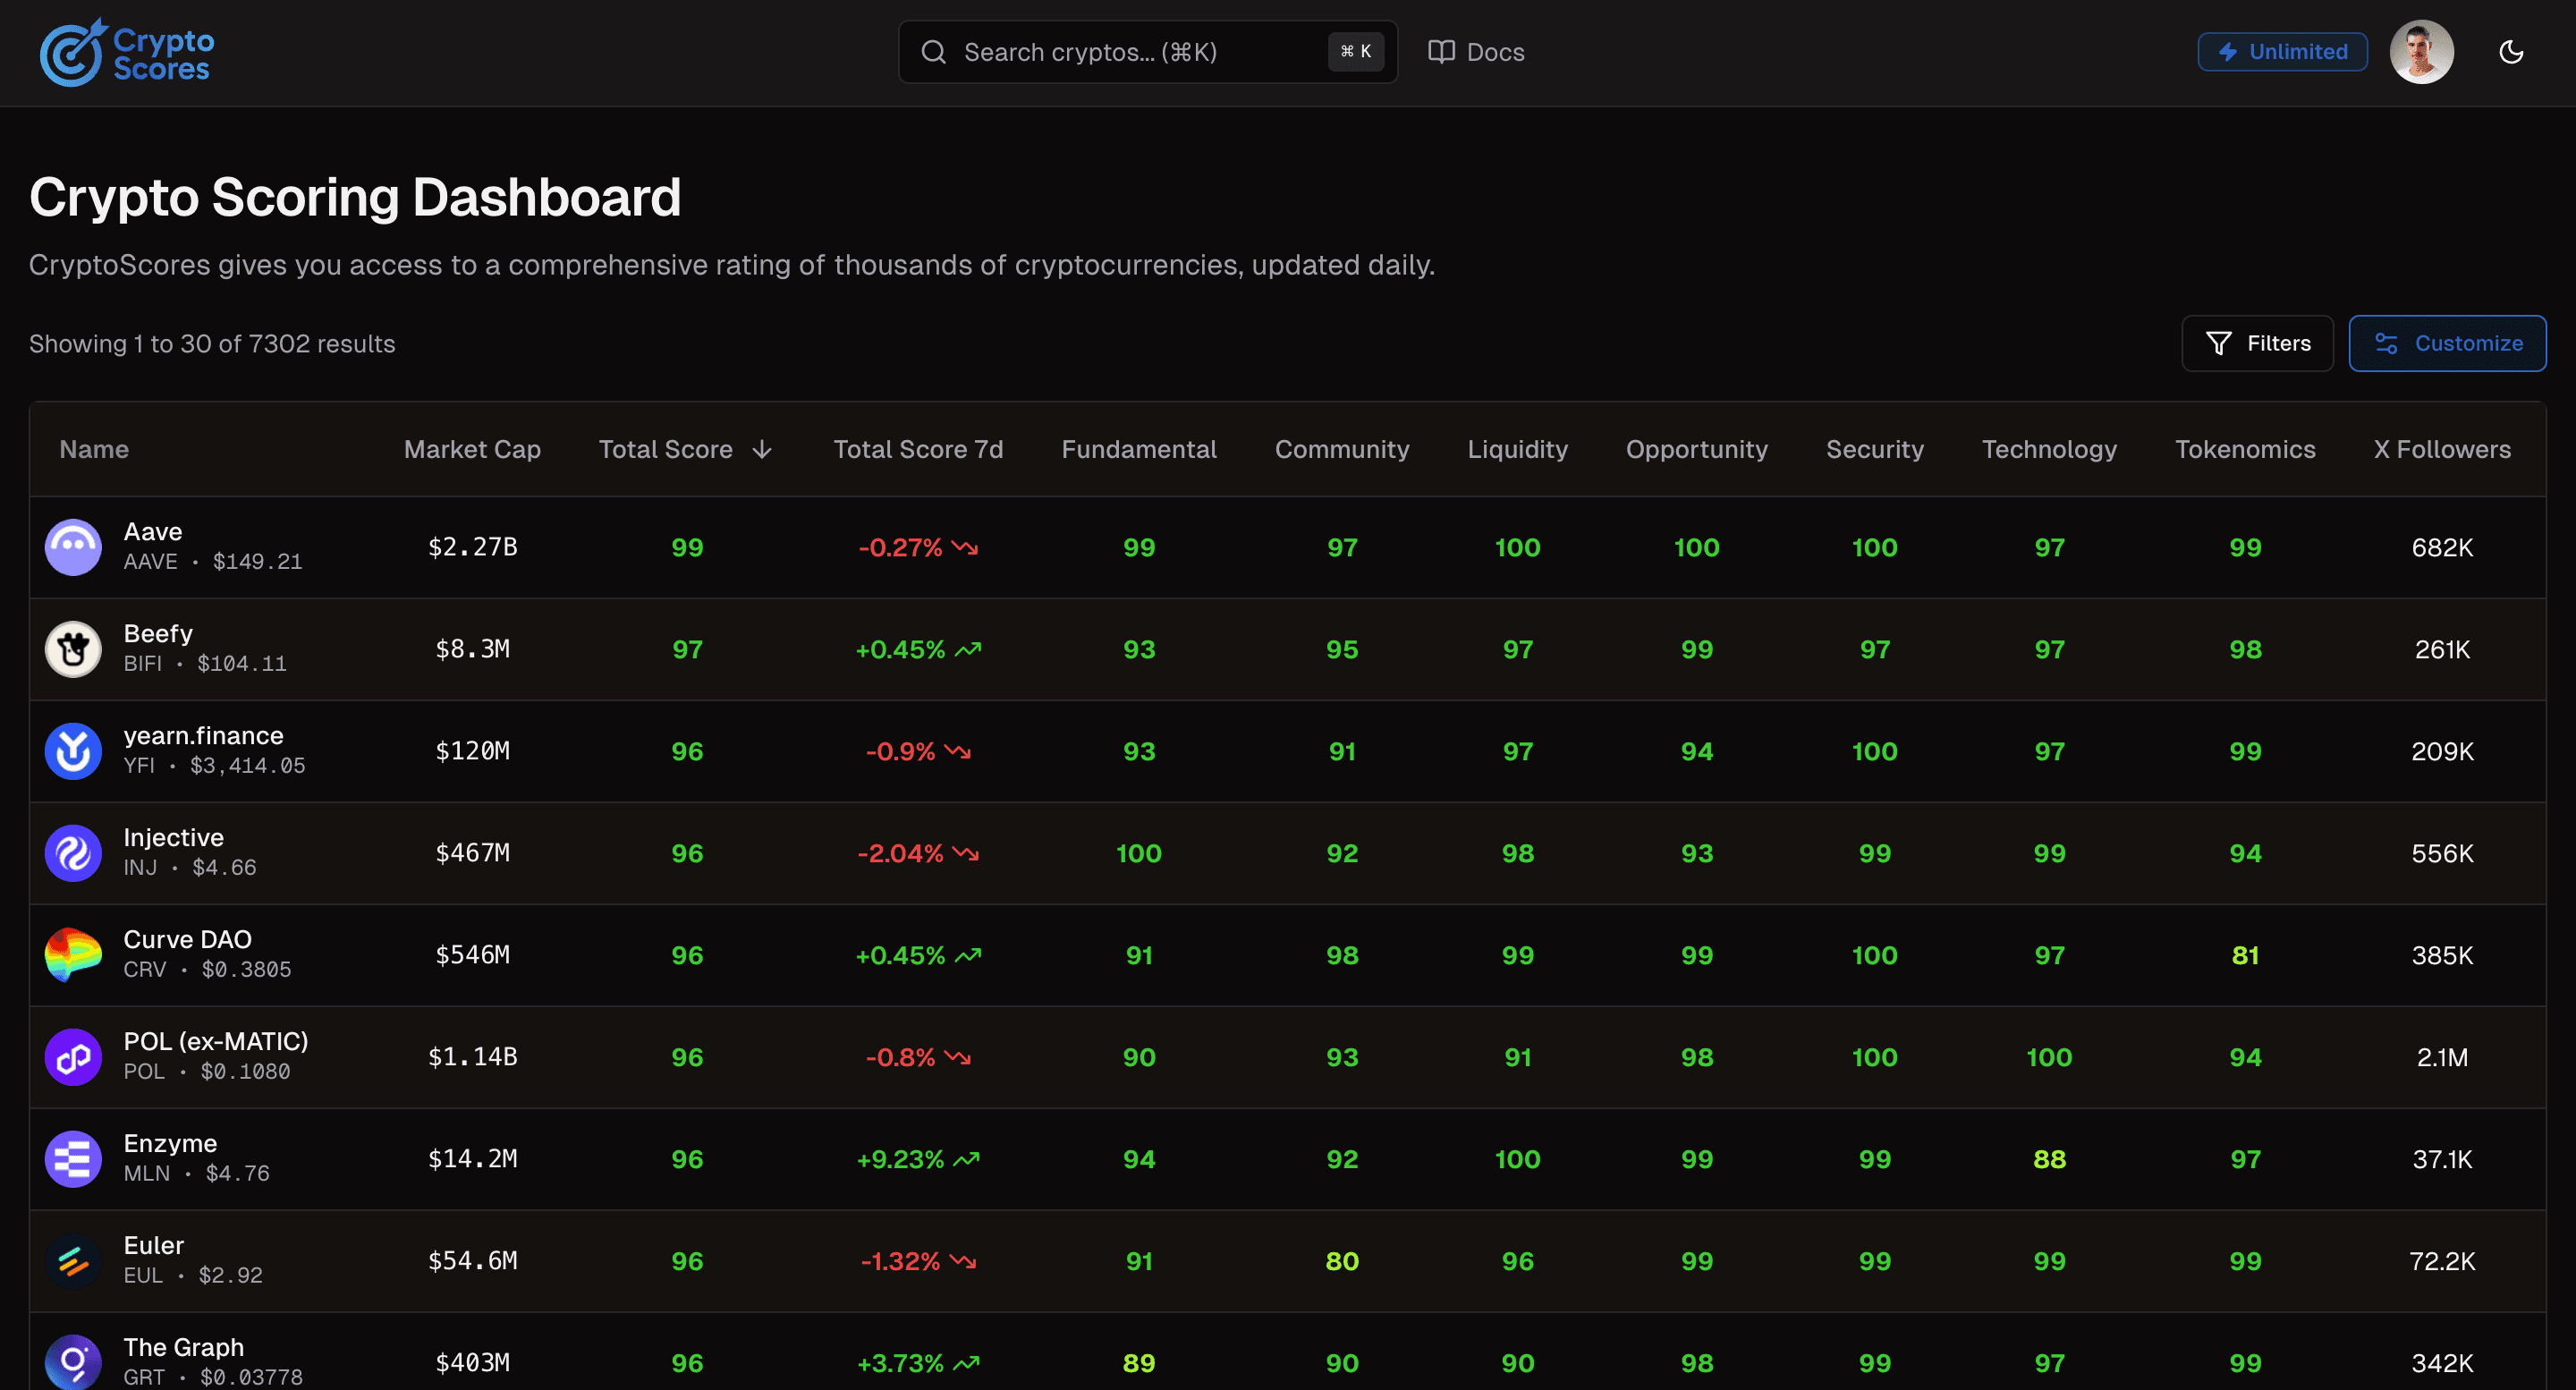
Task: Sort by the Market Cap column header
Action: click(471, 449)
